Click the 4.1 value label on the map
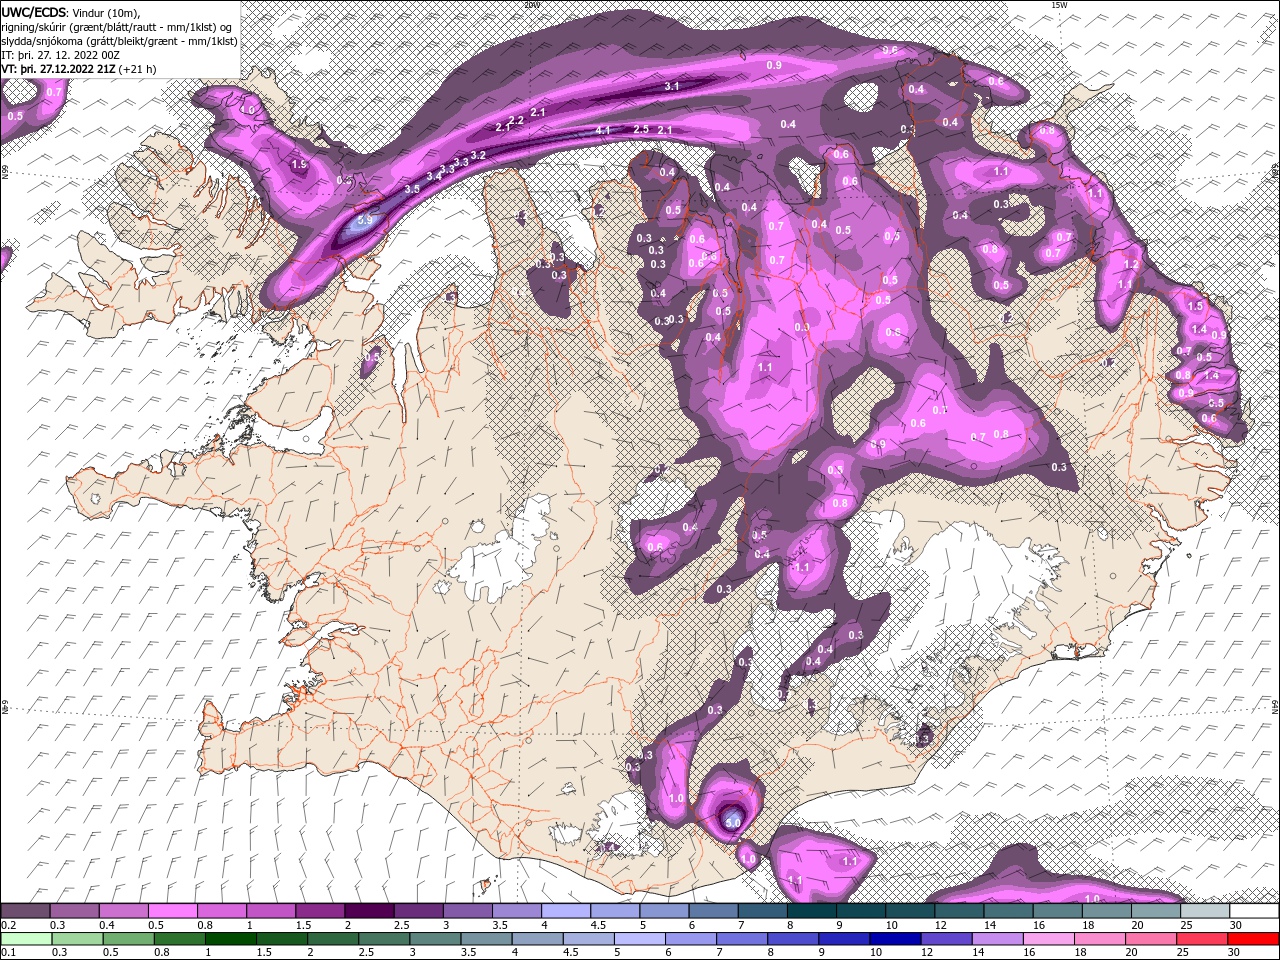This screenshot has height=960, width=1280. 603,130
